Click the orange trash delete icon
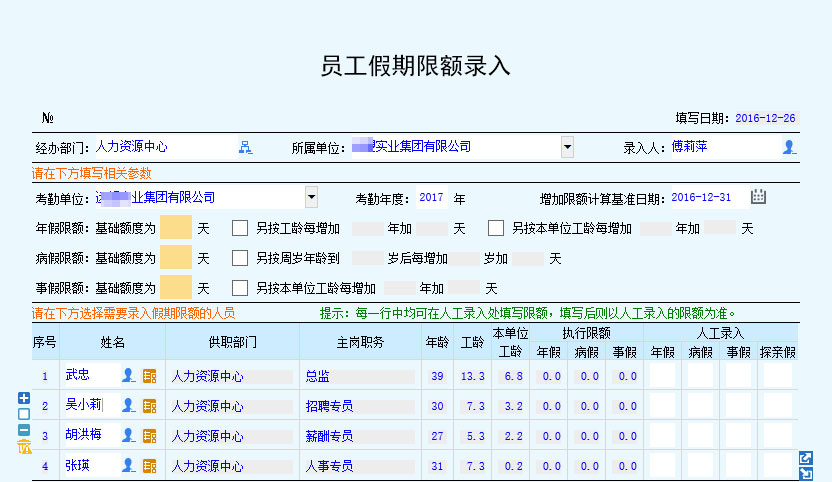 tap(24, 446)
